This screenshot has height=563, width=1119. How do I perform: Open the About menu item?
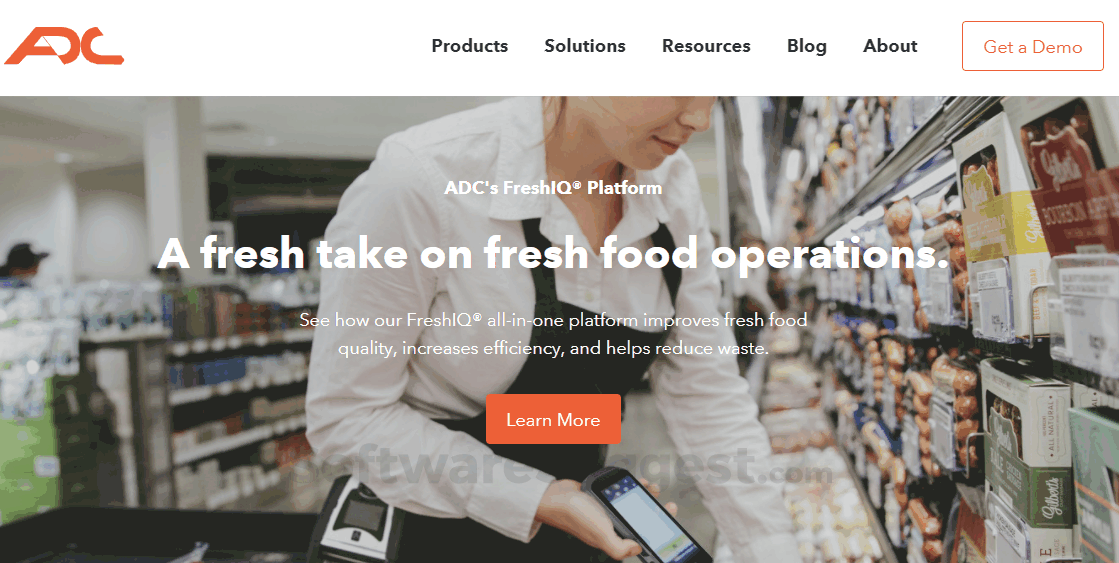point(890,46)
